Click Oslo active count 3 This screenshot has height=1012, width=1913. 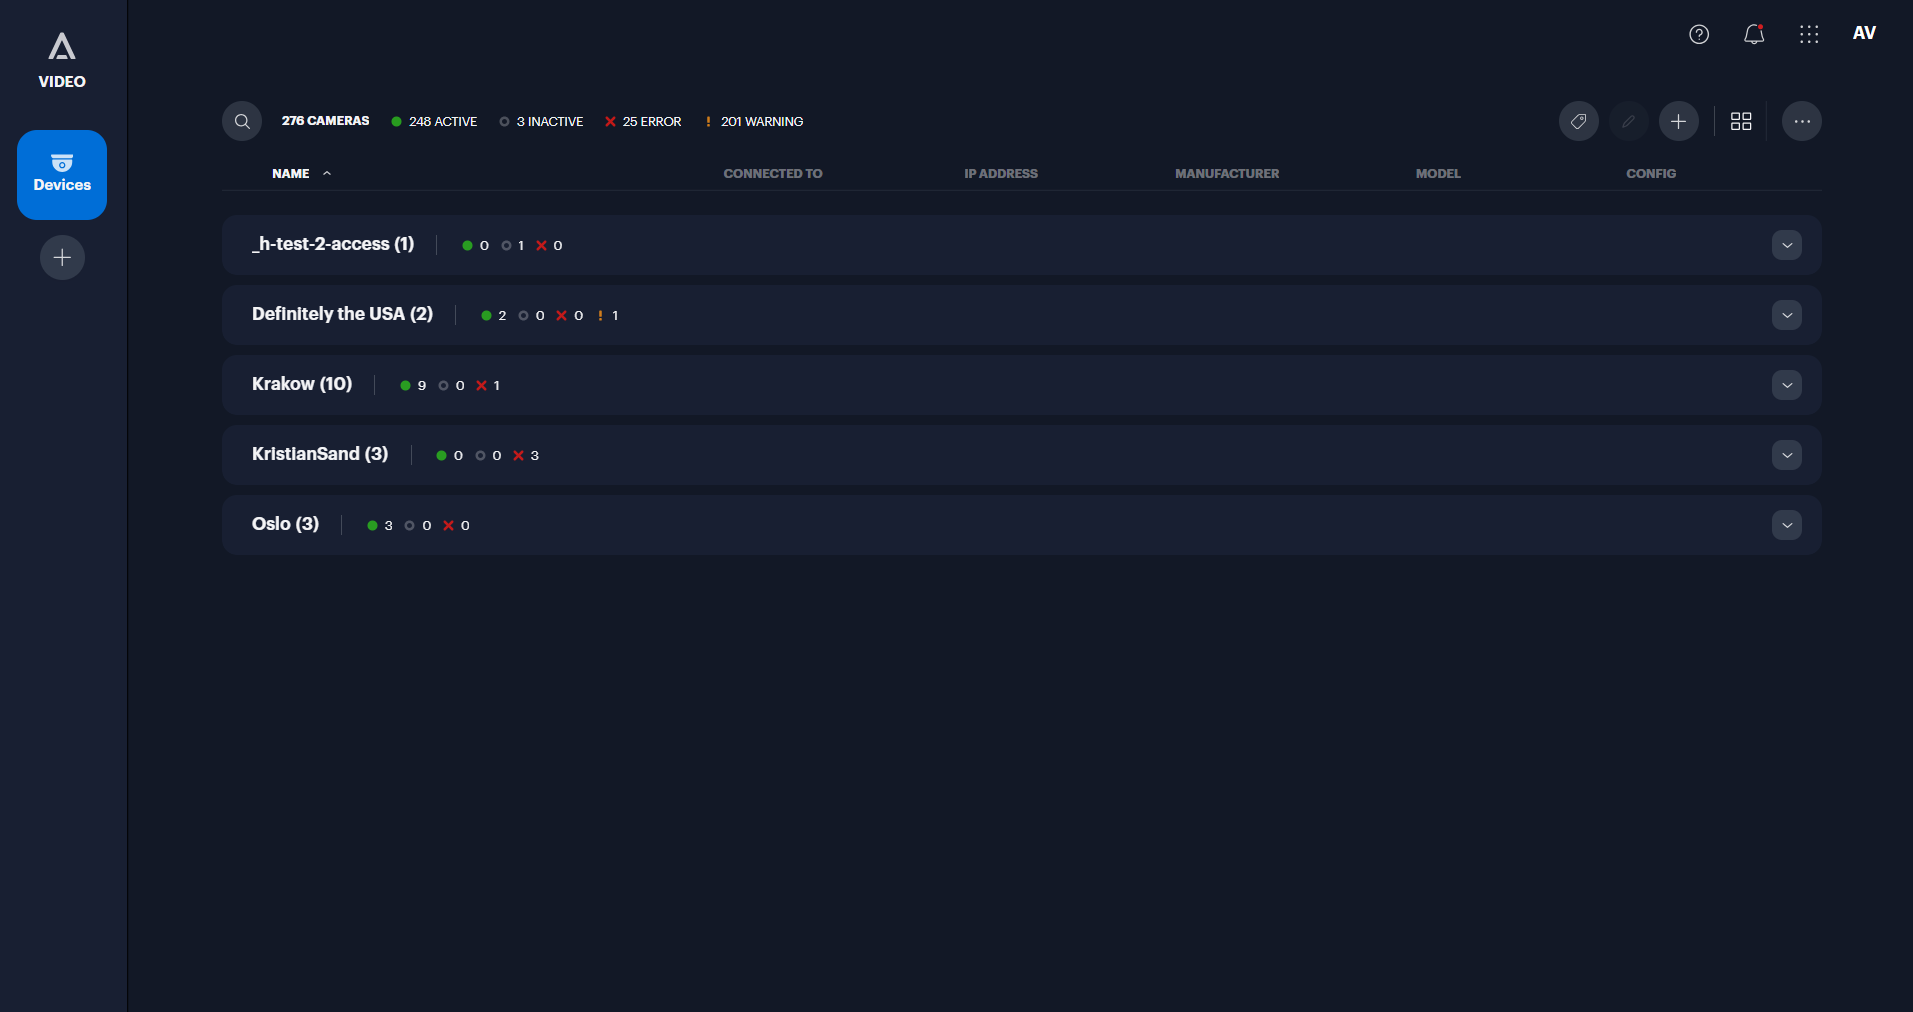click(380, 525)
